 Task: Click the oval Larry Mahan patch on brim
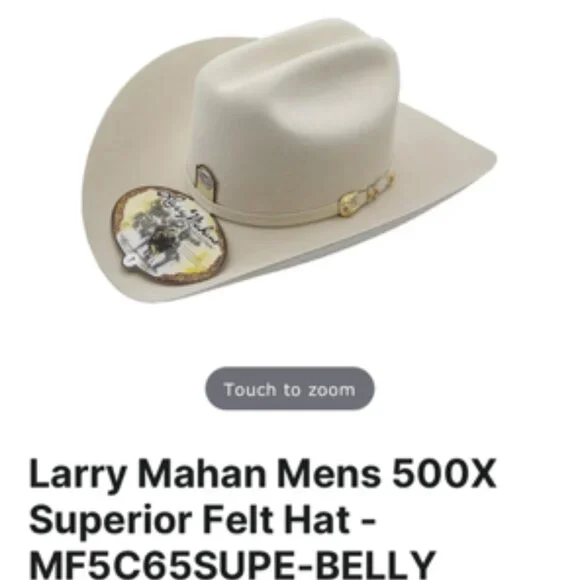[169, 235]
